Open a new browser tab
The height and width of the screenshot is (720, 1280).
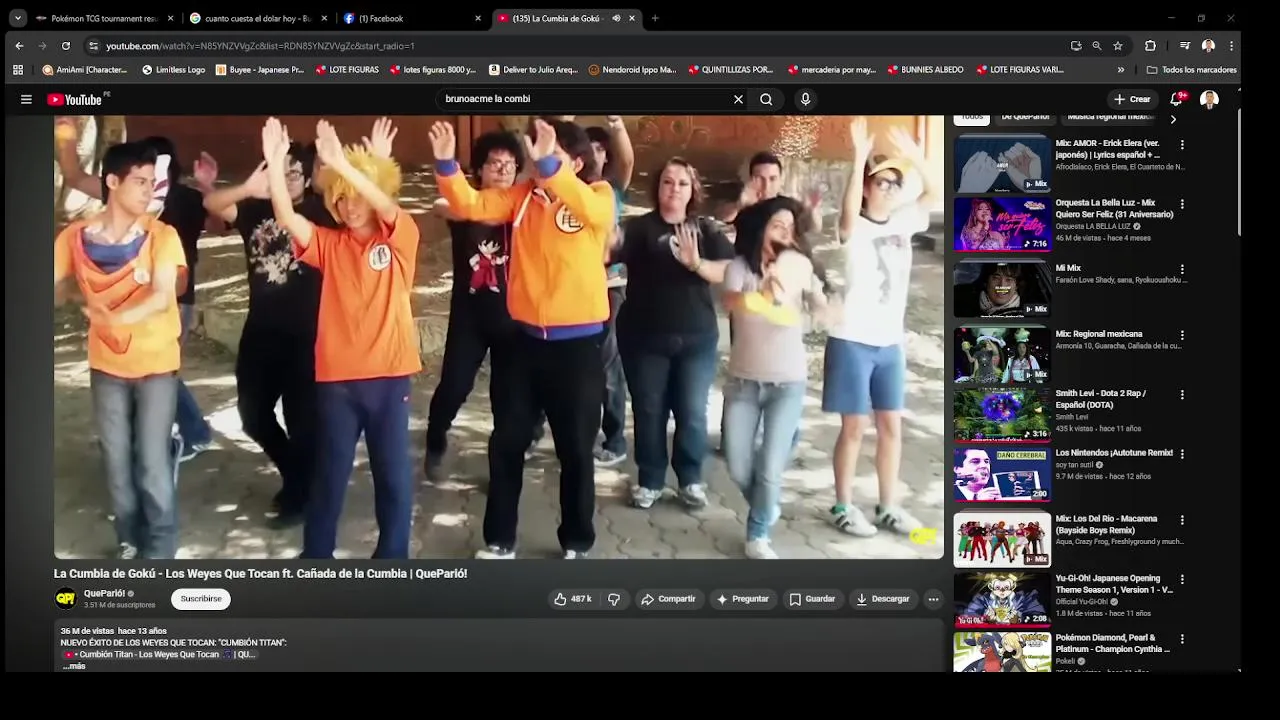click(655, 18)
